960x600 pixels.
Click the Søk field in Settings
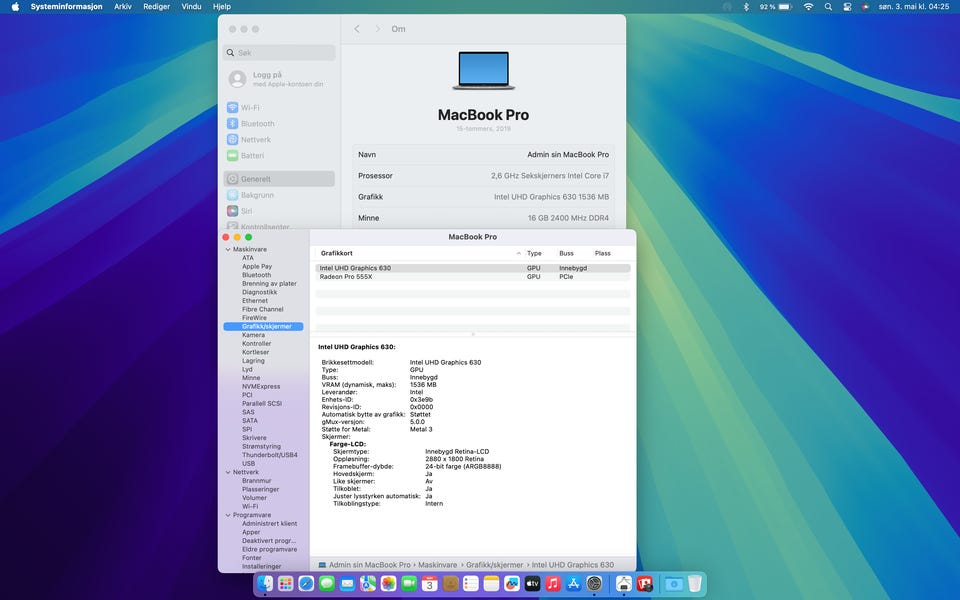click(279, 53)
